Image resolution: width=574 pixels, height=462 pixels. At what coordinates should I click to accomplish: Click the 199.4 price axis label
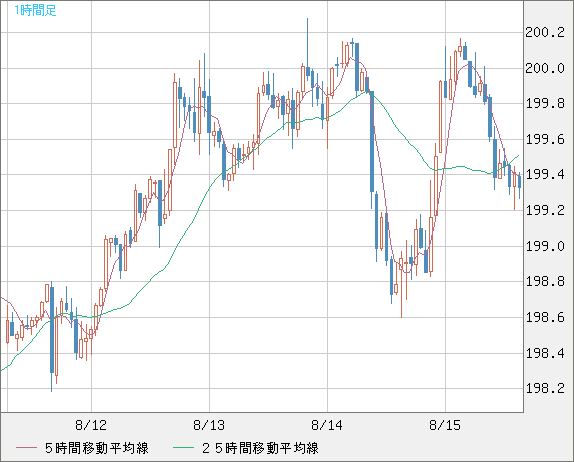[x=545, y=175]
